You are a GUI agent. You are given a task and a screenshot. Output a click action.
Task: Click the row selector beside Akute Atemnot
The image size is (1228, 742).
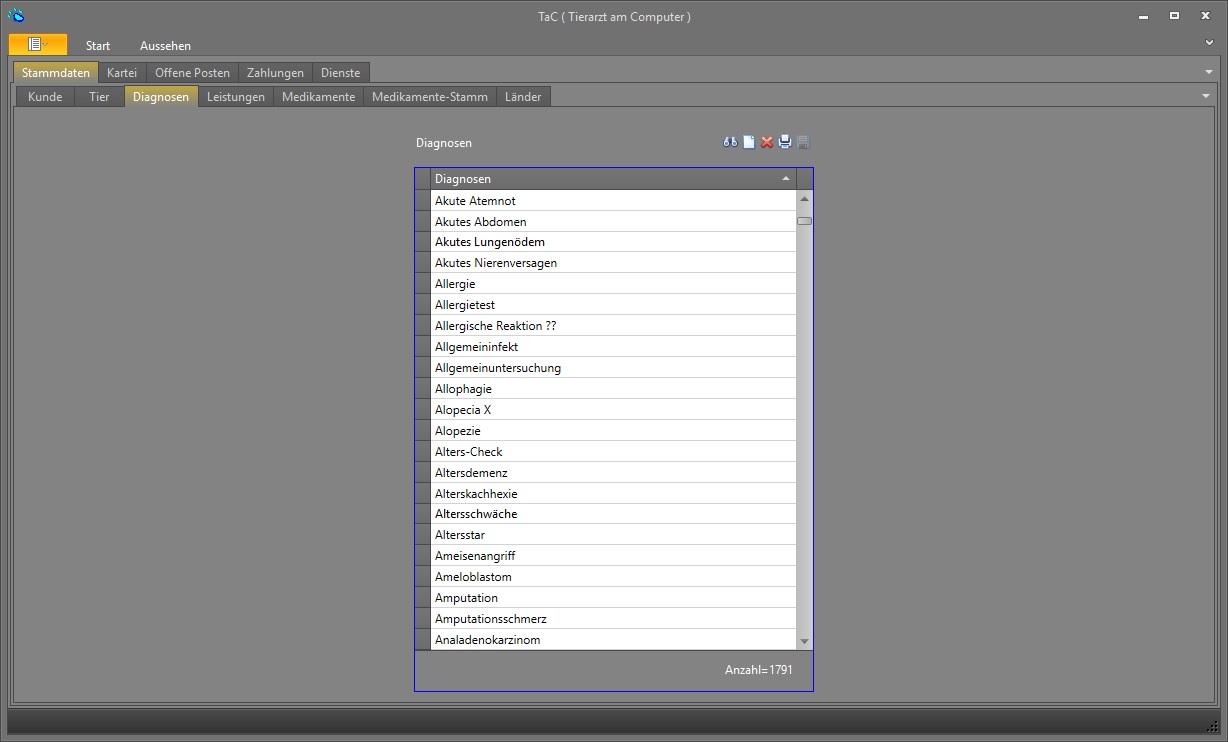(x=423, y=200)
